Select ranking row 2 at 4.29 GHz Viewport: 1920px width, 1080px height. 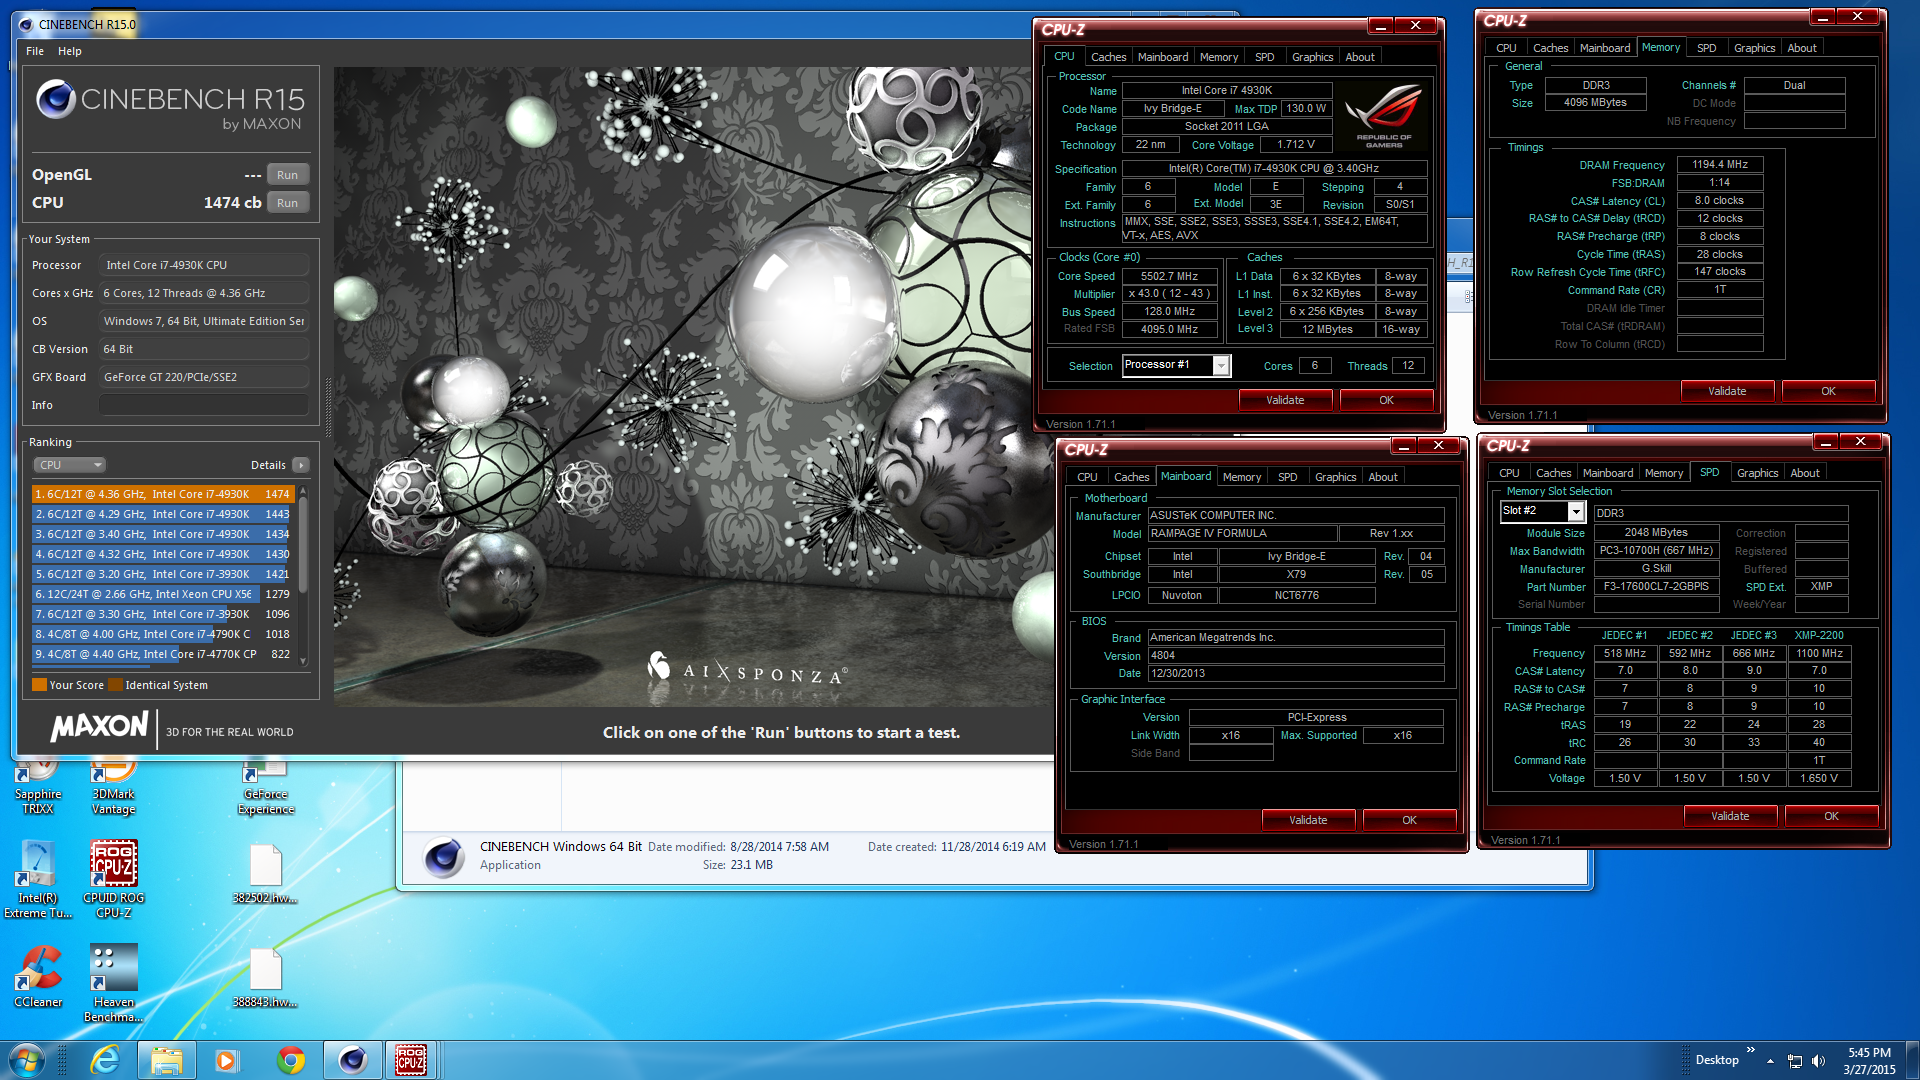[x=162, y=514]
